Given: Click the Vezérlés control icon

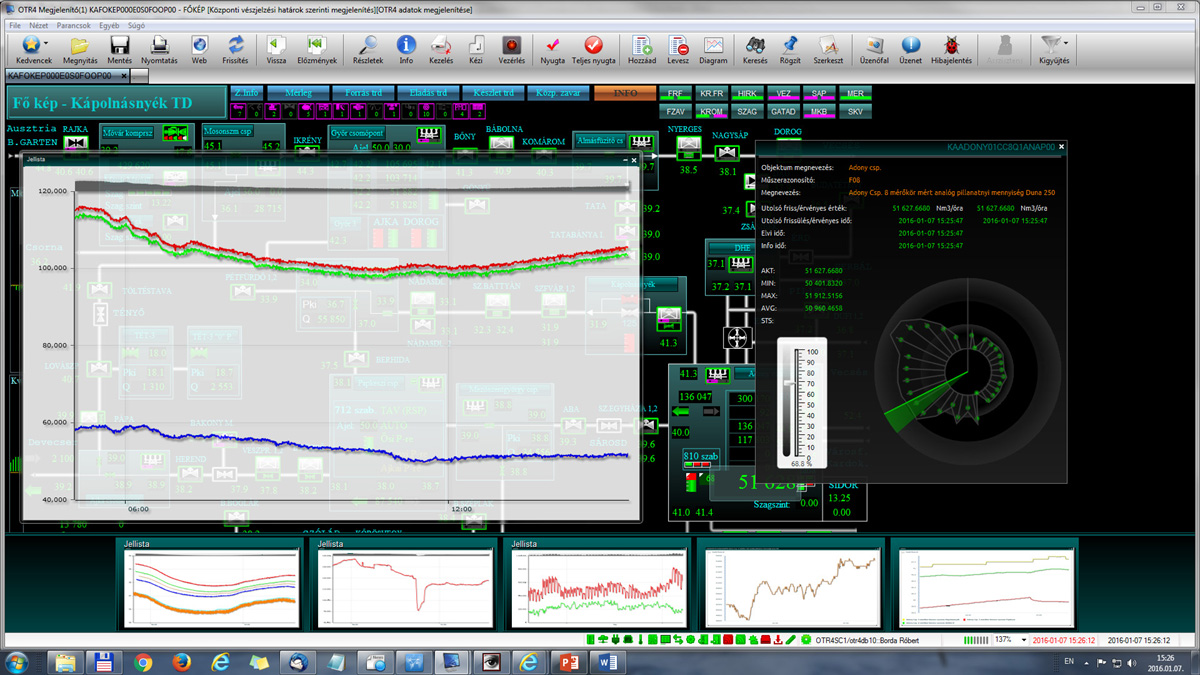Looking at the screenshot, I should [x=512, y=49].
